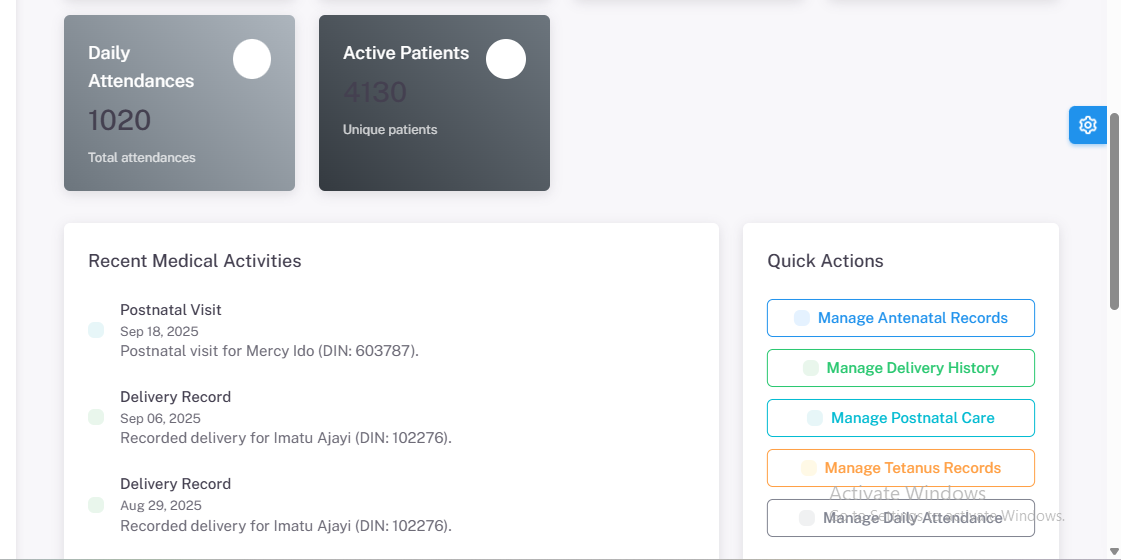Image resolution: width=1121 pixels, height=560 pixels.
Task: Click the Active Patients card circle icon
Action: [x=506, y=59]
